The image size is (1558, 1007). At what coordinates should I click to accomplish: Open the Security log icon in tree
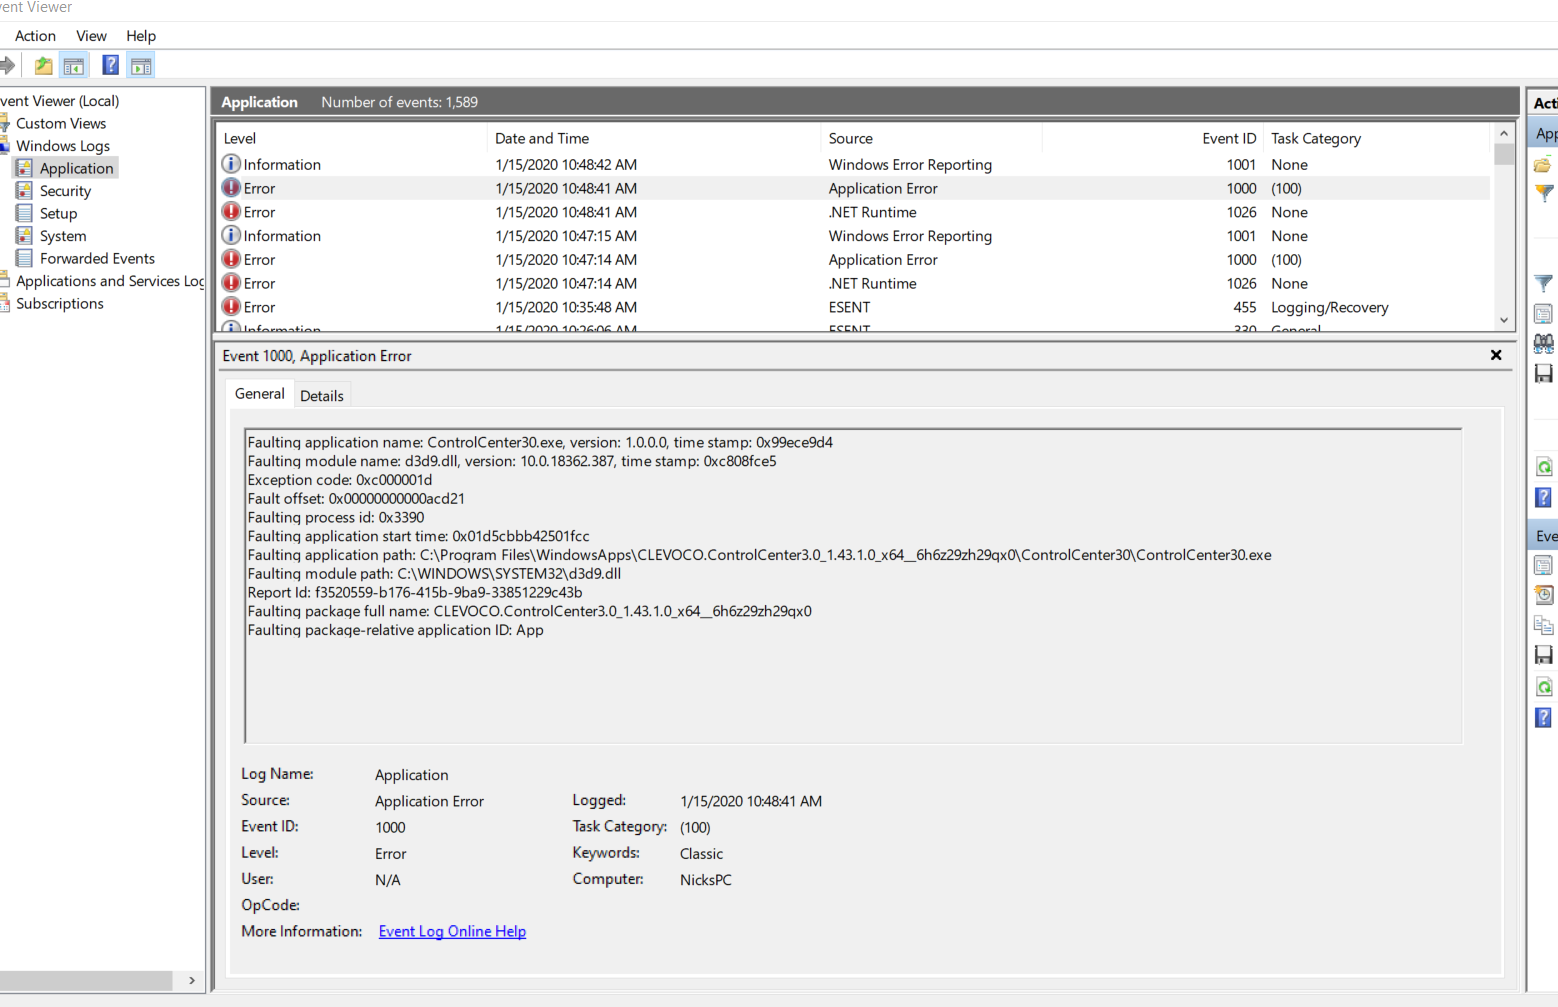(x=24, y=191)
